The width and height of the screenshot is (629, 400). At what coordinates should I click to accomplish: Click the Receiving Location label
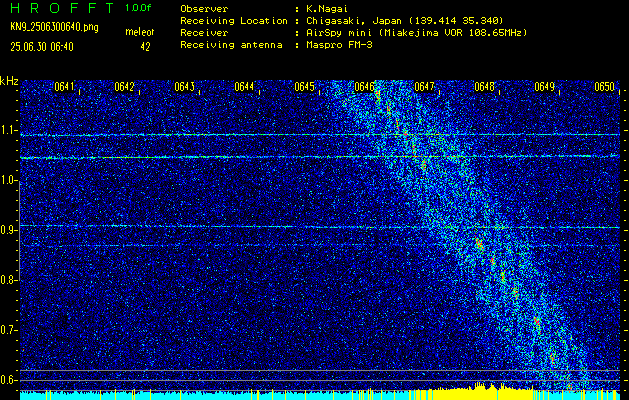point(234,21)
